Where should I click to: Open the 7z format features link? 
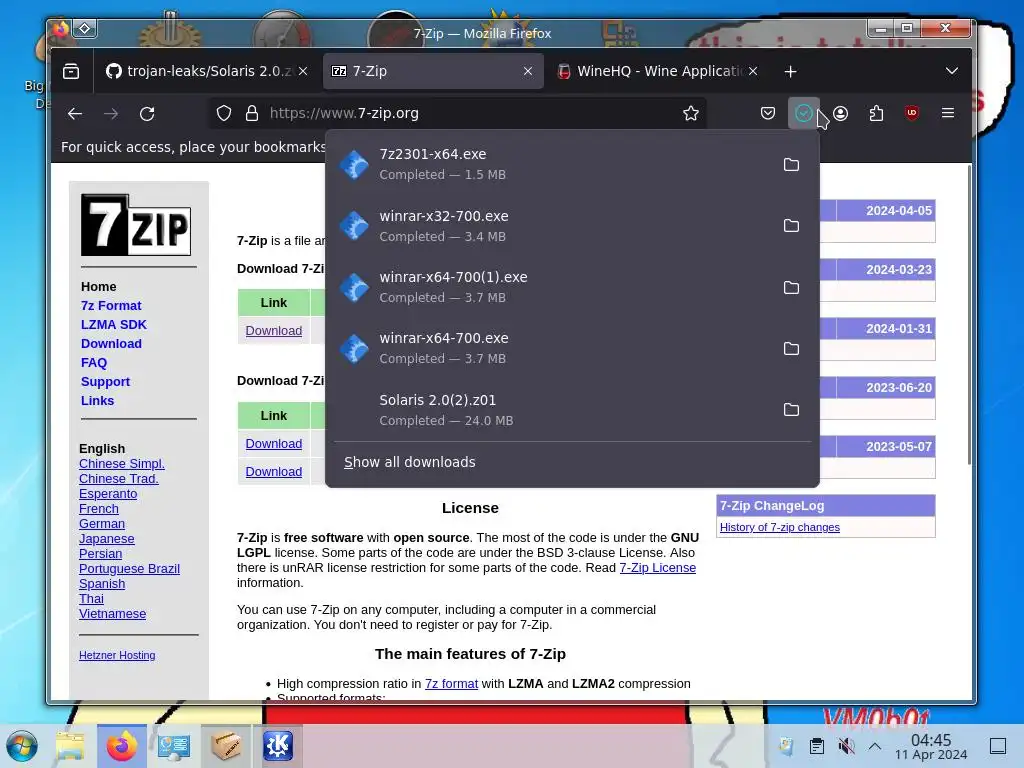(x=451, y=684)
